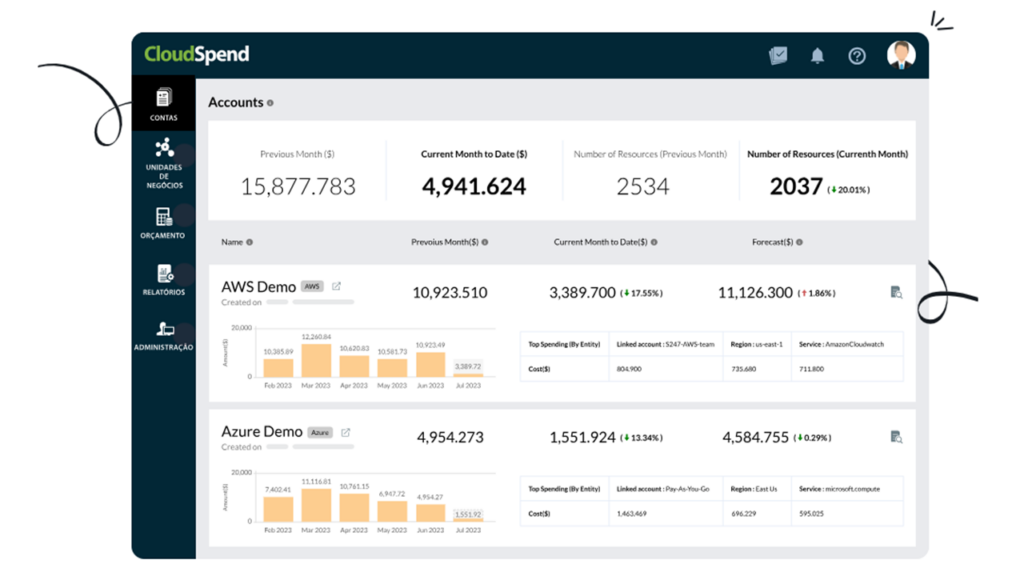The width and height of the screenshot is (1024, 576).
Task: Select Azure Demo forecast 4,584.755
Action: click(x=756, y=438)
